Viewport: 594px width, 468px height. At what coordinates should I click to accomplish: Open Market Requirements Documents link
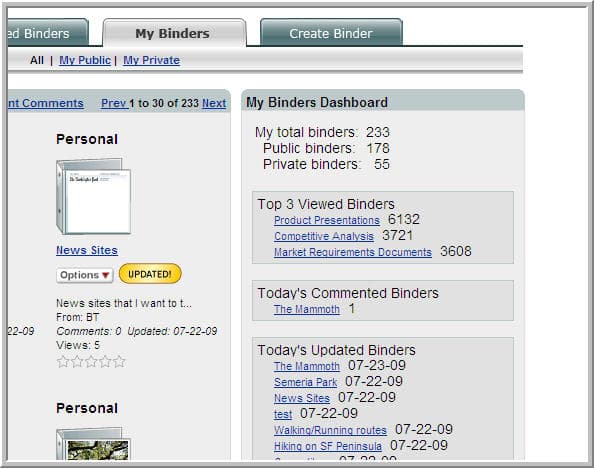coord(353,252)
